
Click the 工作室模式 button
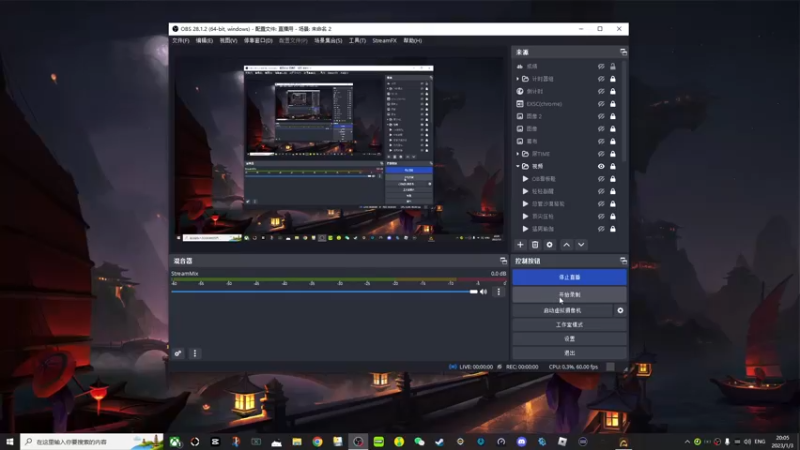pyautogui.click(x=569, y=324)
